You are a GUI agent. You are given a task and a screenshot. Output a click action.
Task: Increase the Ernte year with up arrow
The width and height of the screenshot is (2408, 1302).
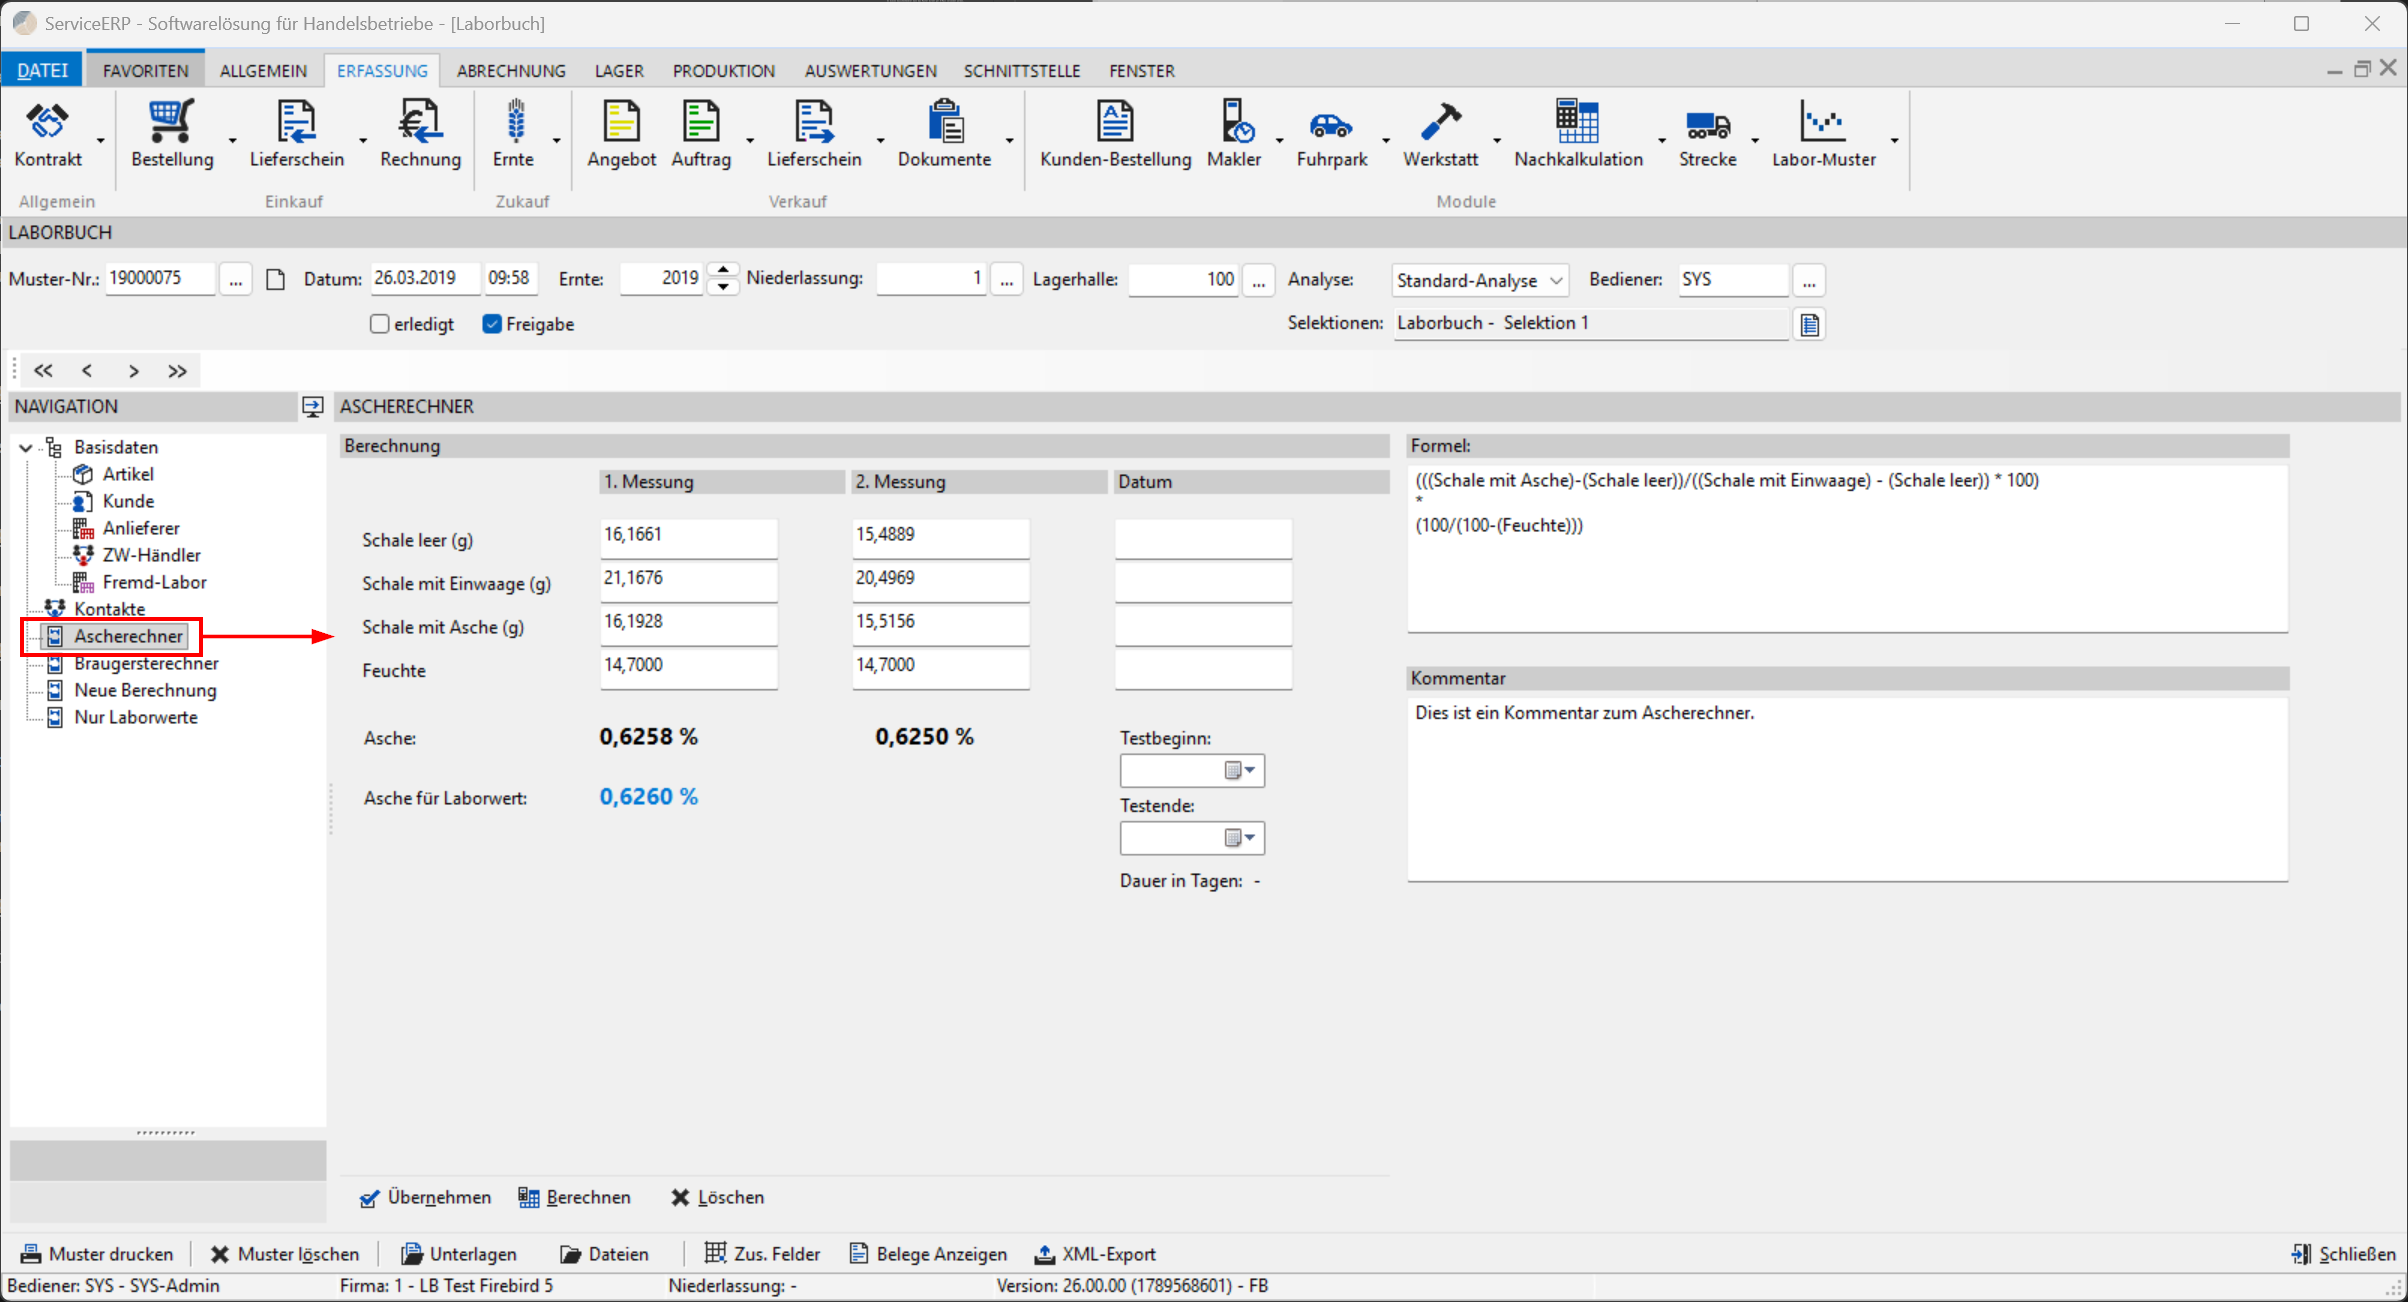tap(723, 271)
